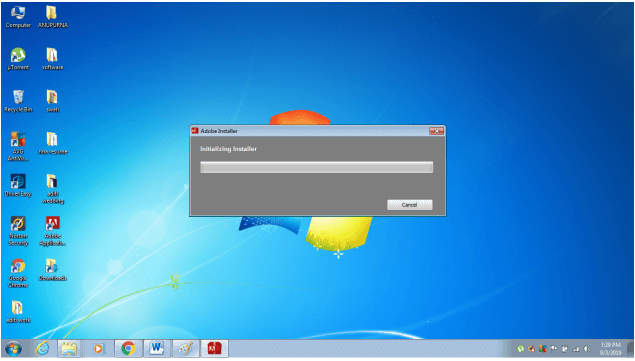This screenshot has width=635, height=361.
Task: Open the µTorrent desktop icon
Action: 18,59
